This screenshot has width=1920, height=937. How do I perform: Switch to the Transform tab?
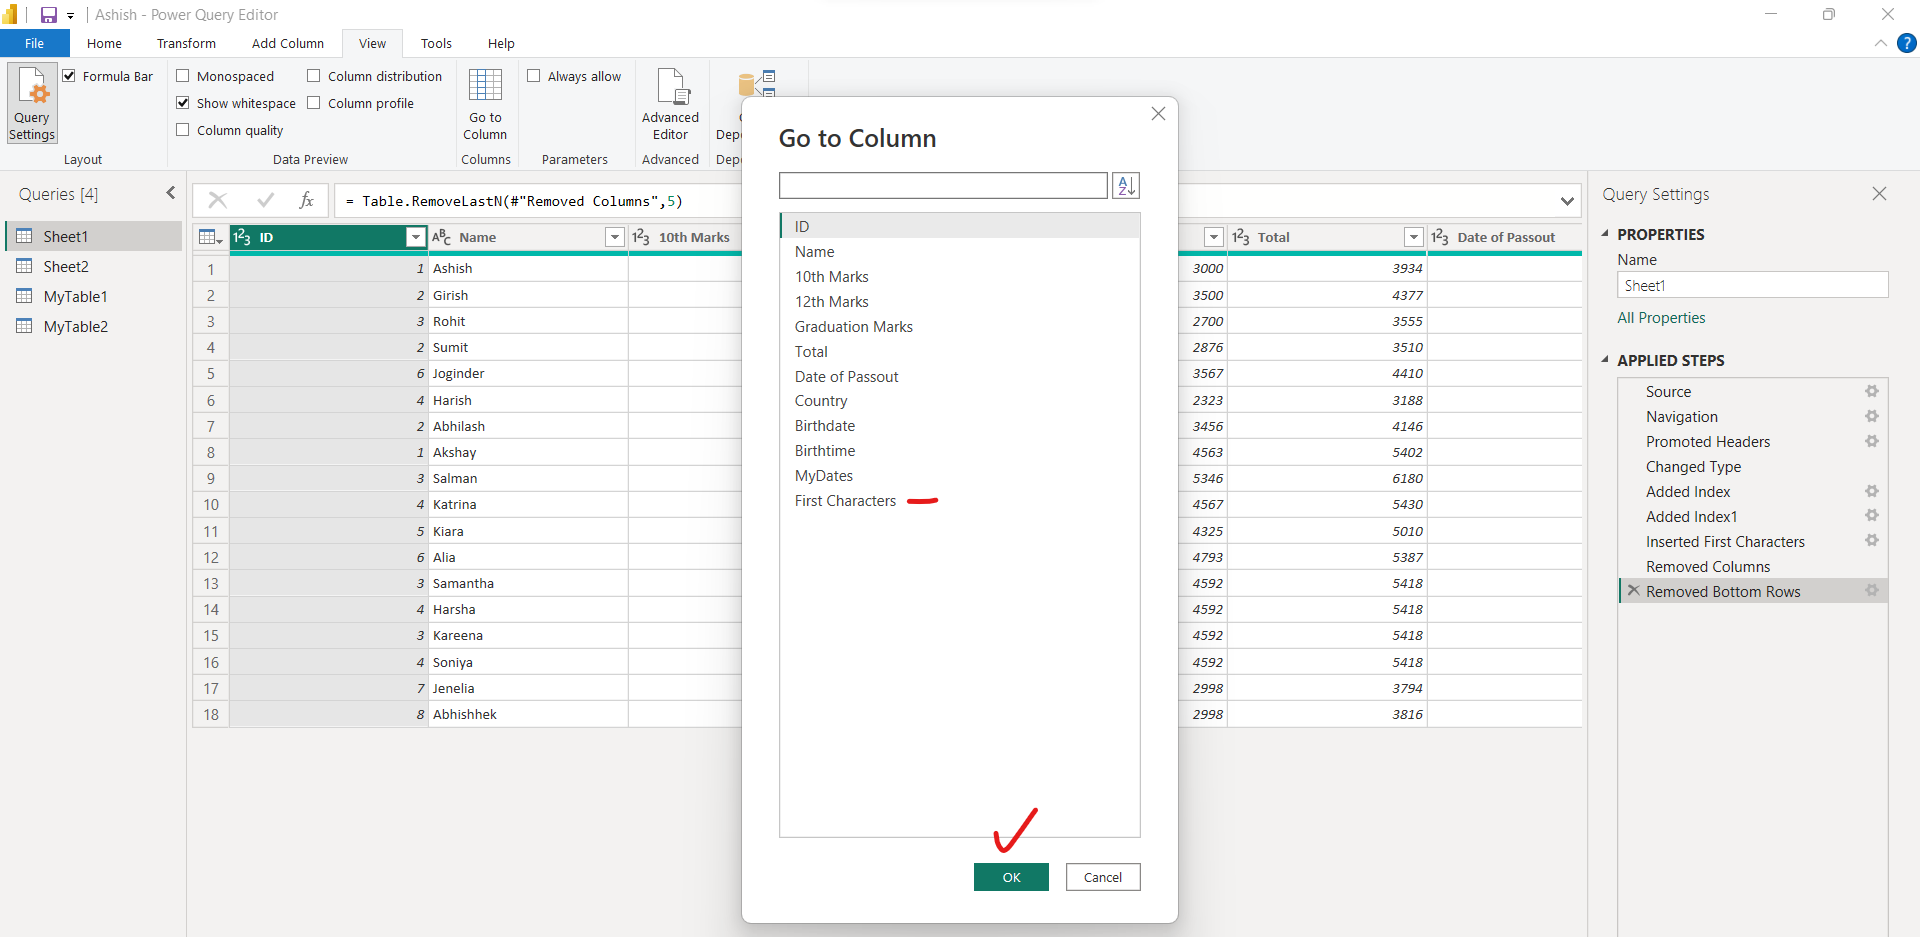click(186, 44)
